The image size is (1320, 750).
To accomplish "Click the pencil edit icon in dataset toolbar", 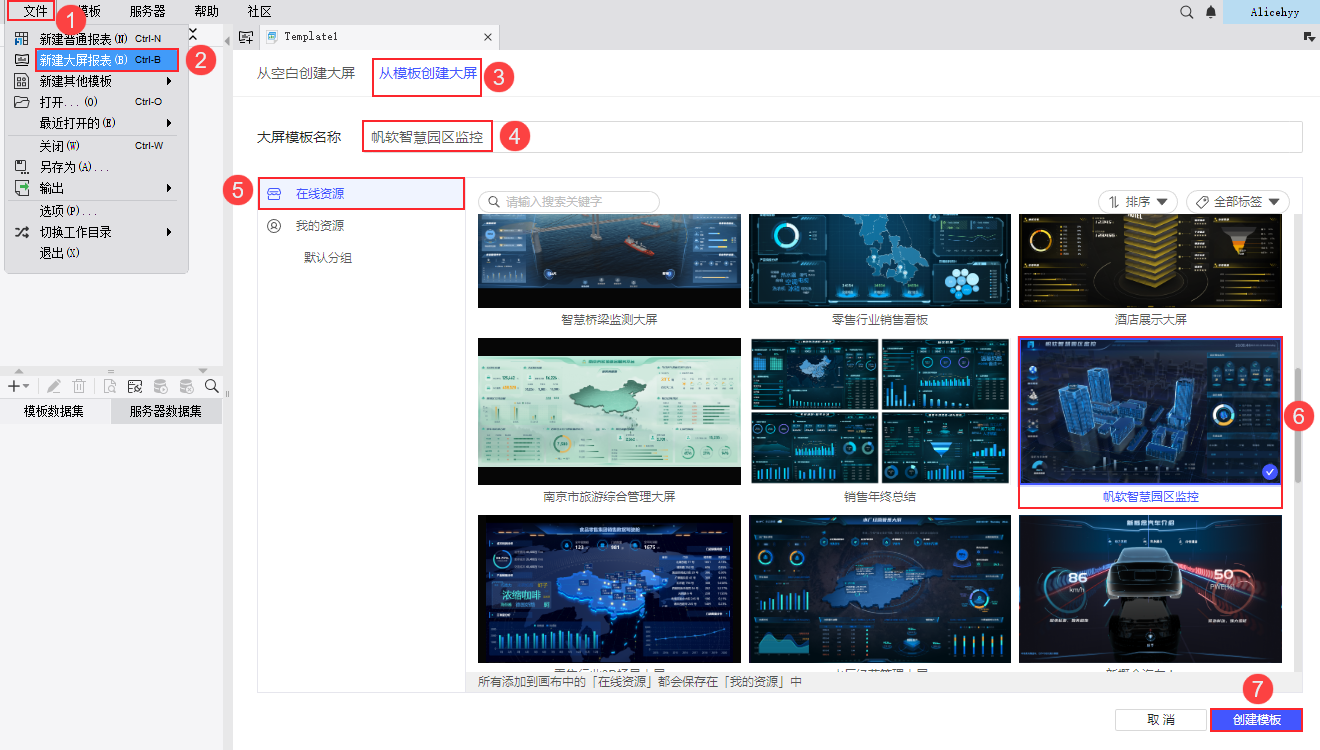I will tap(53, 386).
